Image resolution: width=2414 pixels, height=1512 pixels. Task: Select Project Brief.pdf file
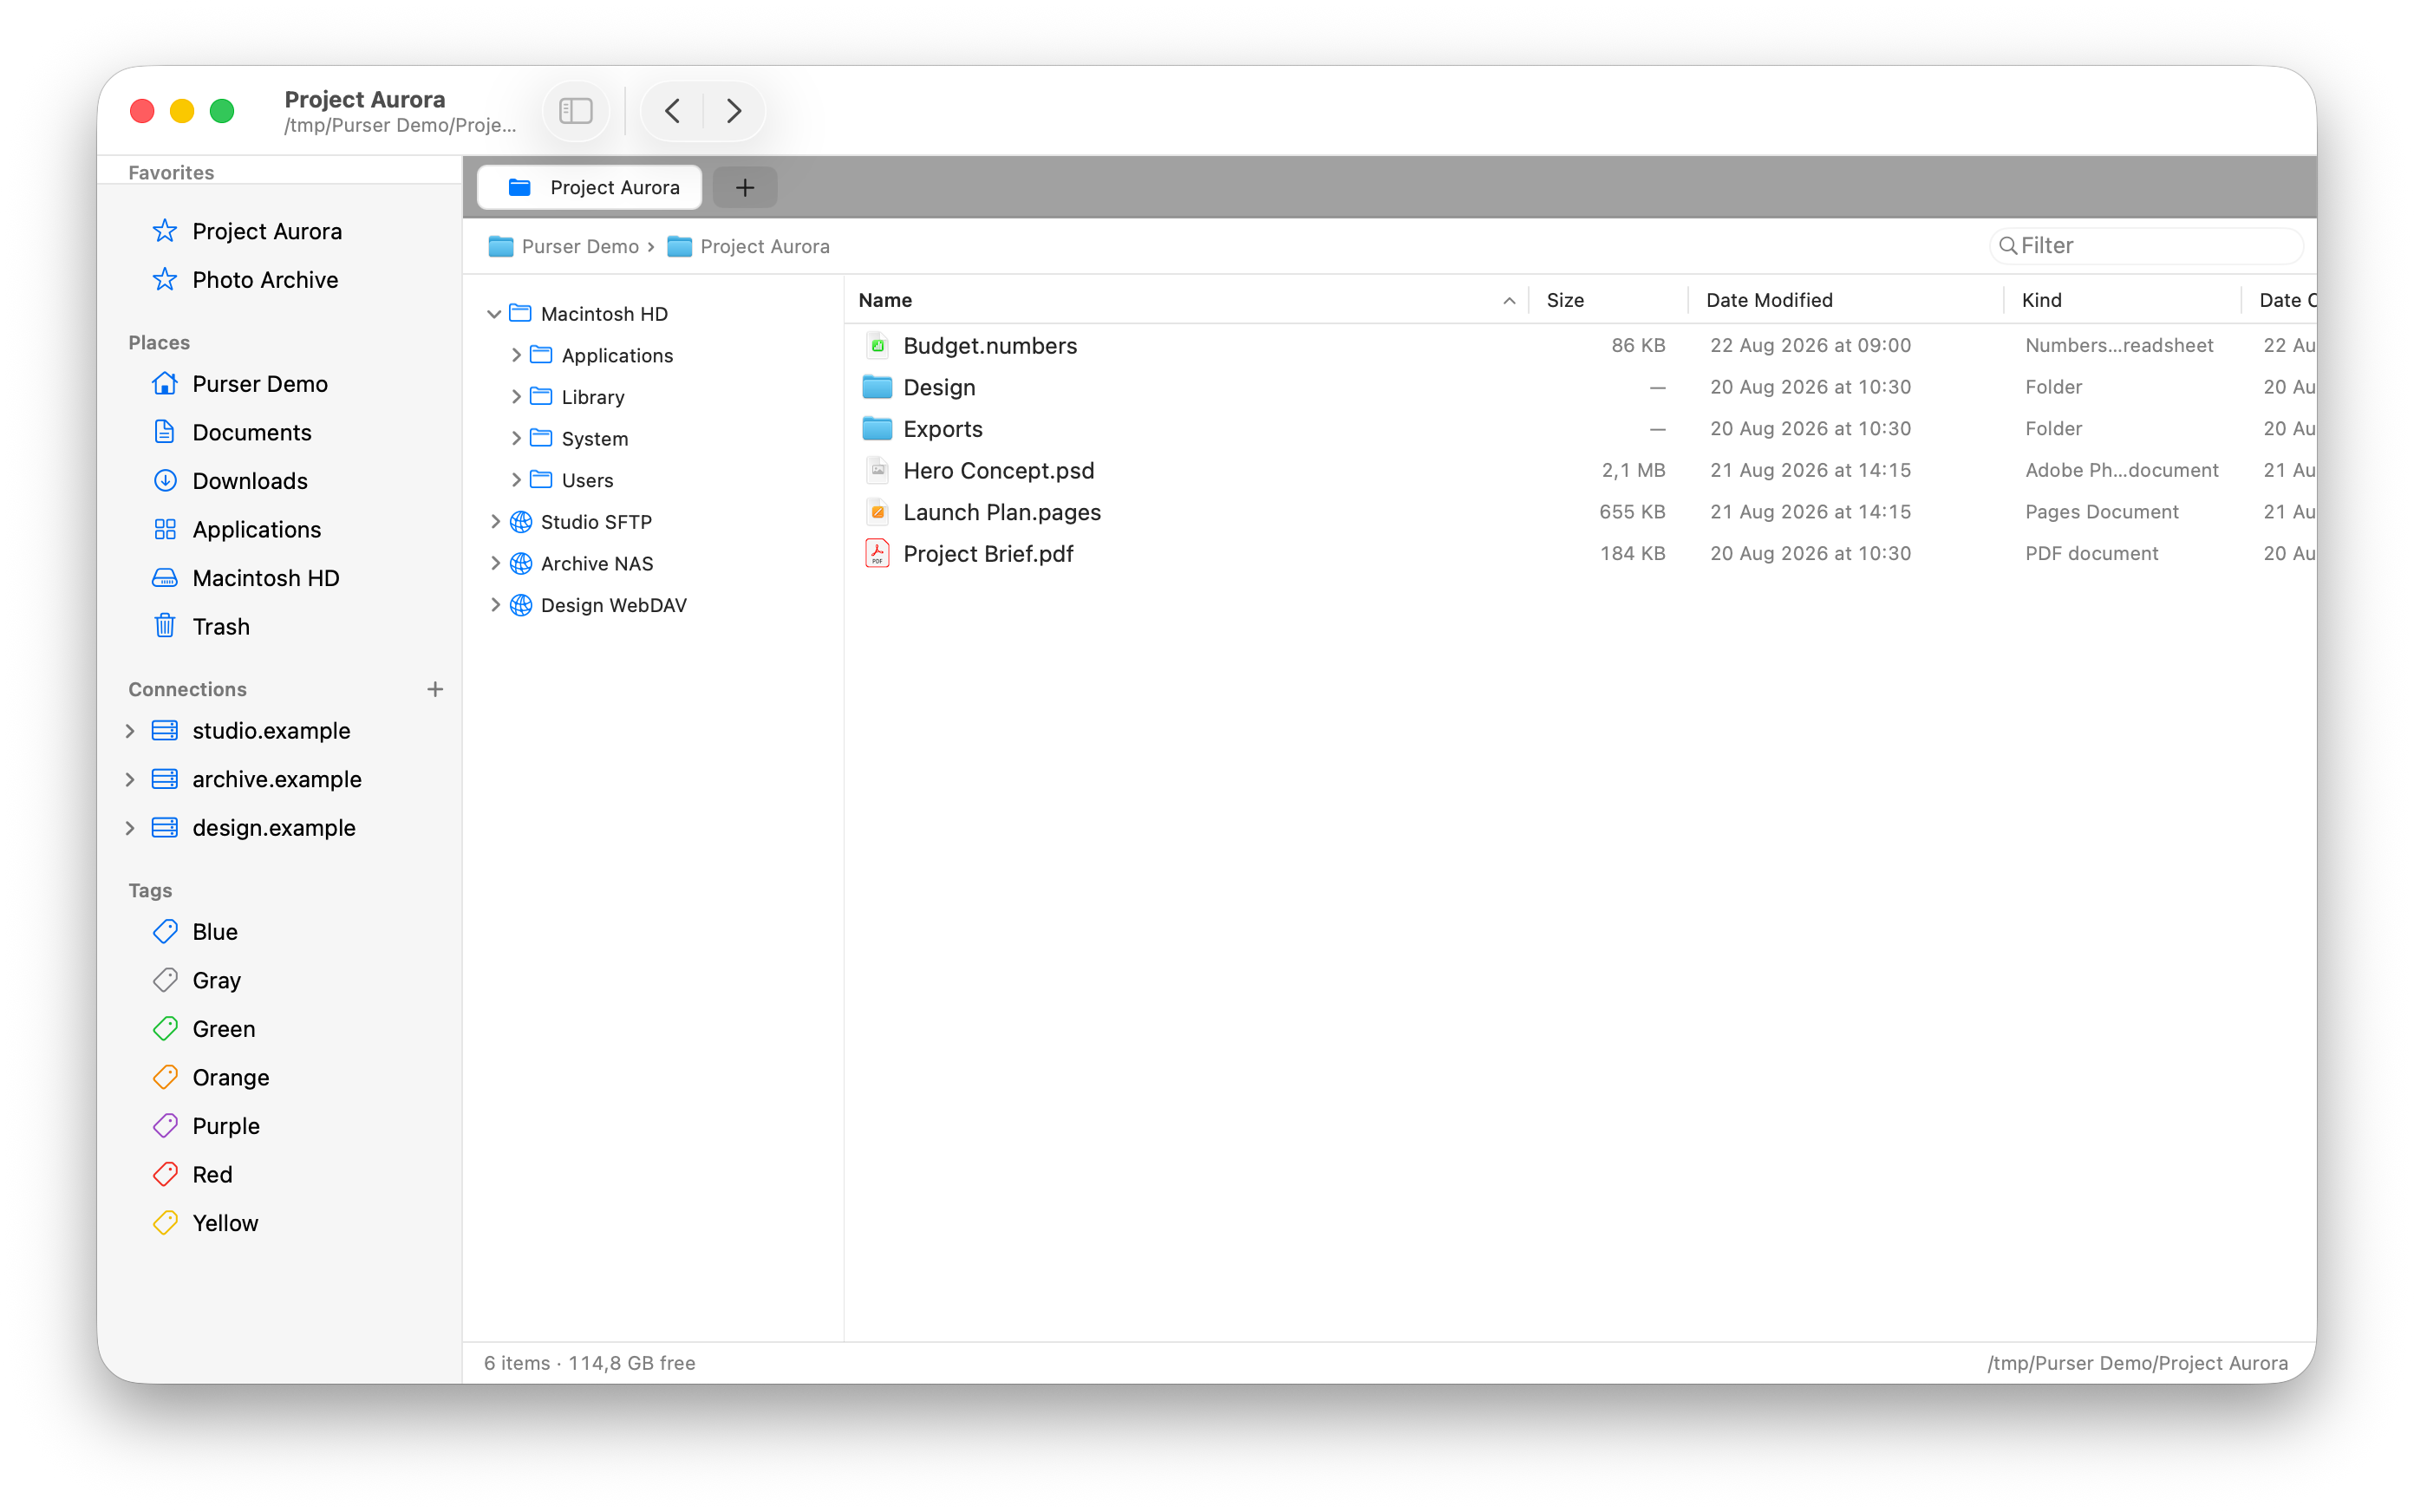pos(1580,554)
